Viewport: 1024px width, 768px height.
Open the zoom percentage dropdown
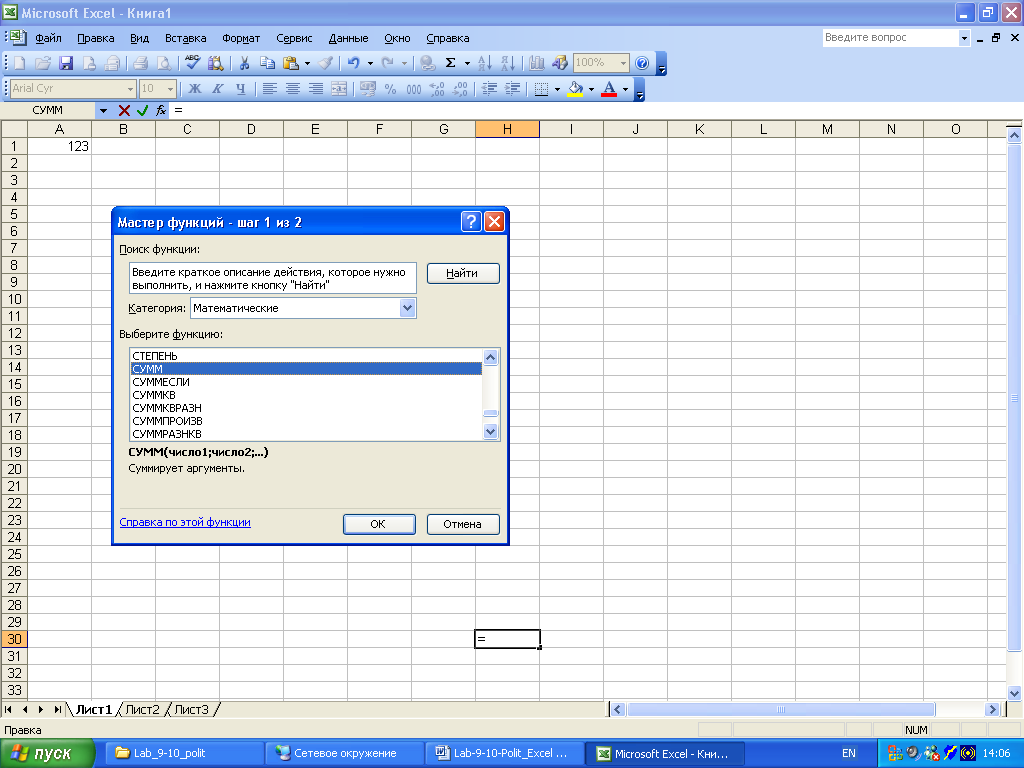[x=623, y=63]
